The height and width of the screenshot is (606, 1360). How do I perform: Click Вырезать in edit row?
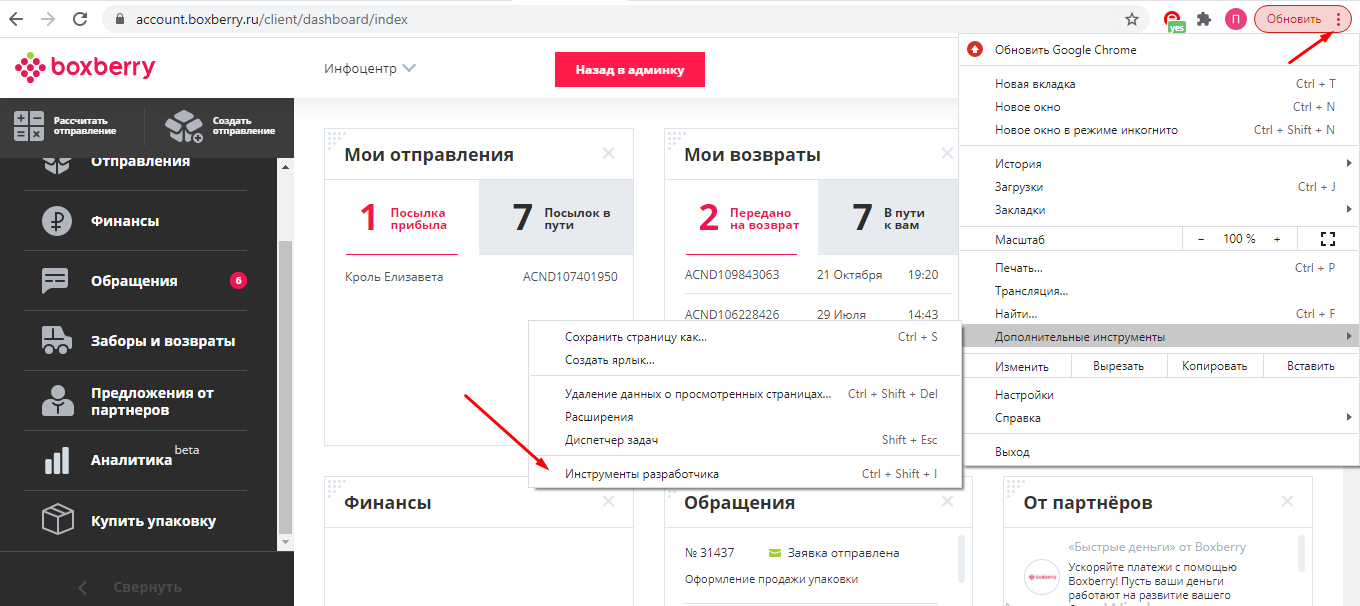(x=1118, y=367)
